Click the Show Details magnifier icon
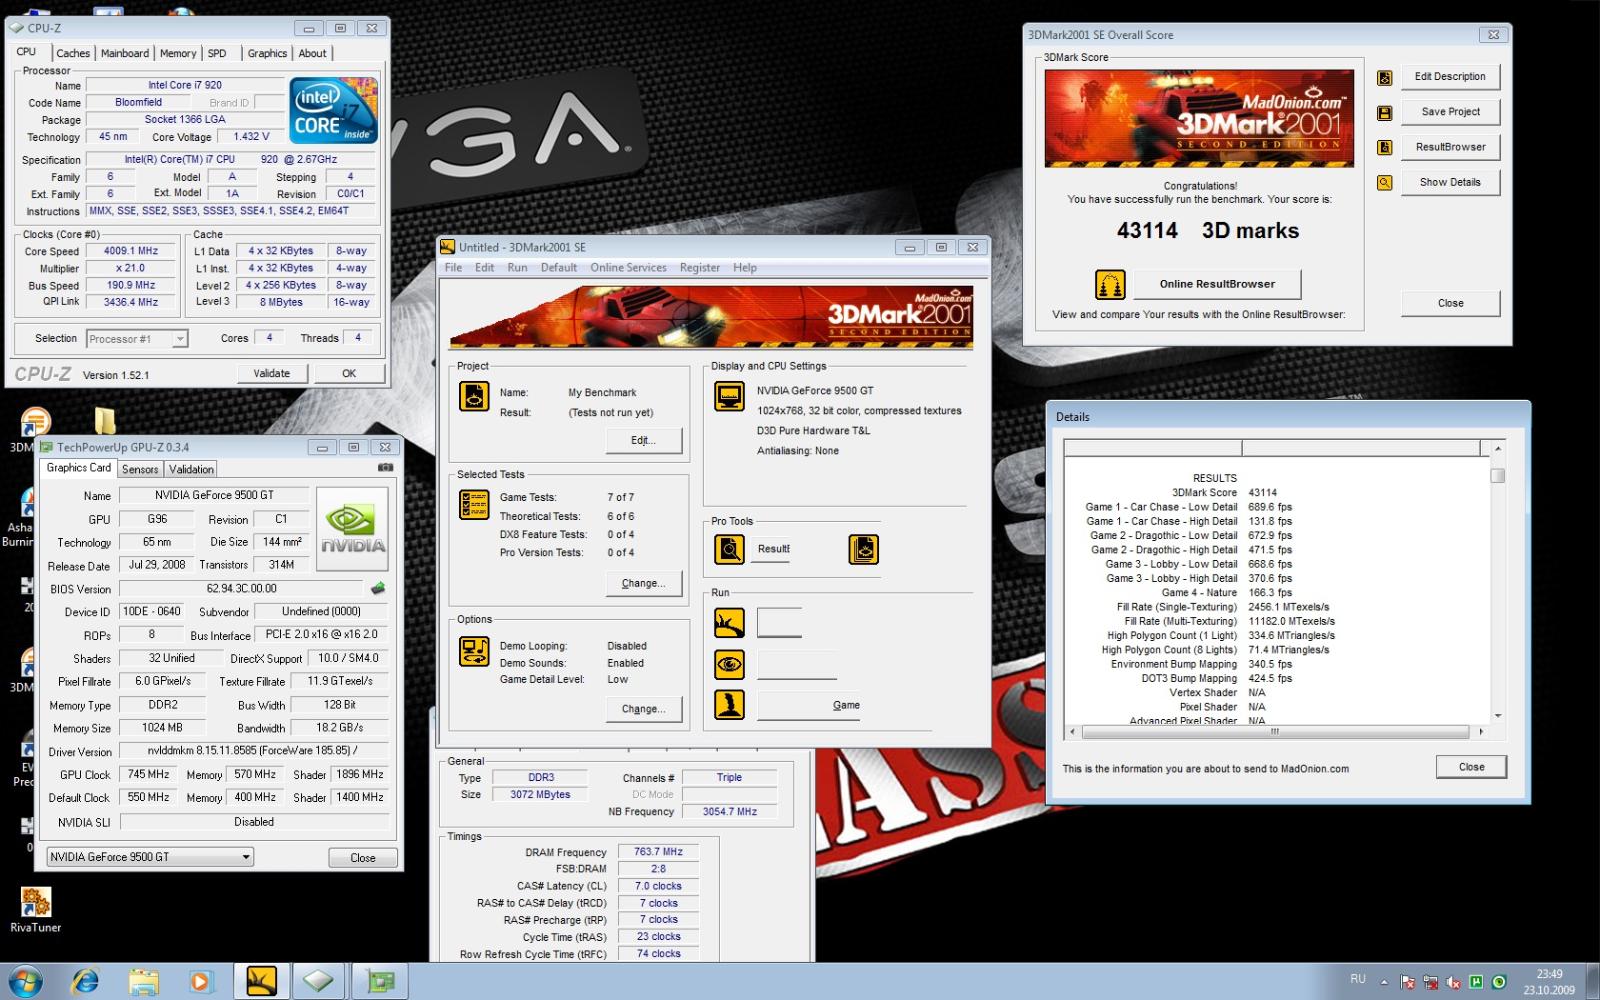 (1385, 183)
